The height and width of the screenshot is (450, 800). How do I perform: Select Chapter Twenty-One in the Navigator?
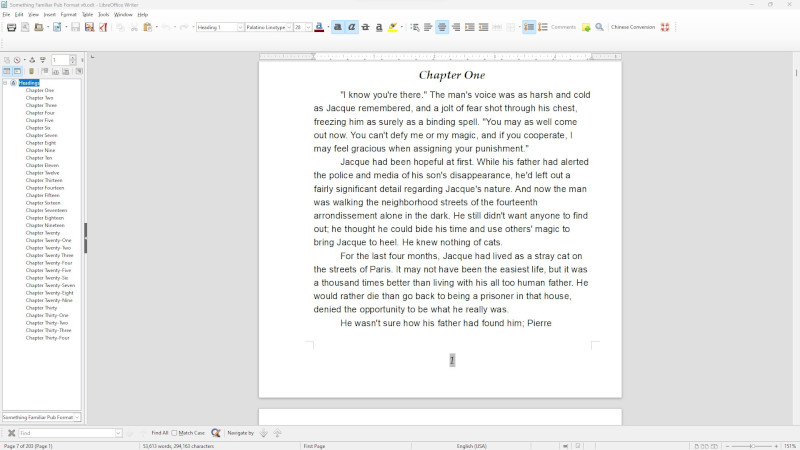[x=48, y=240]
